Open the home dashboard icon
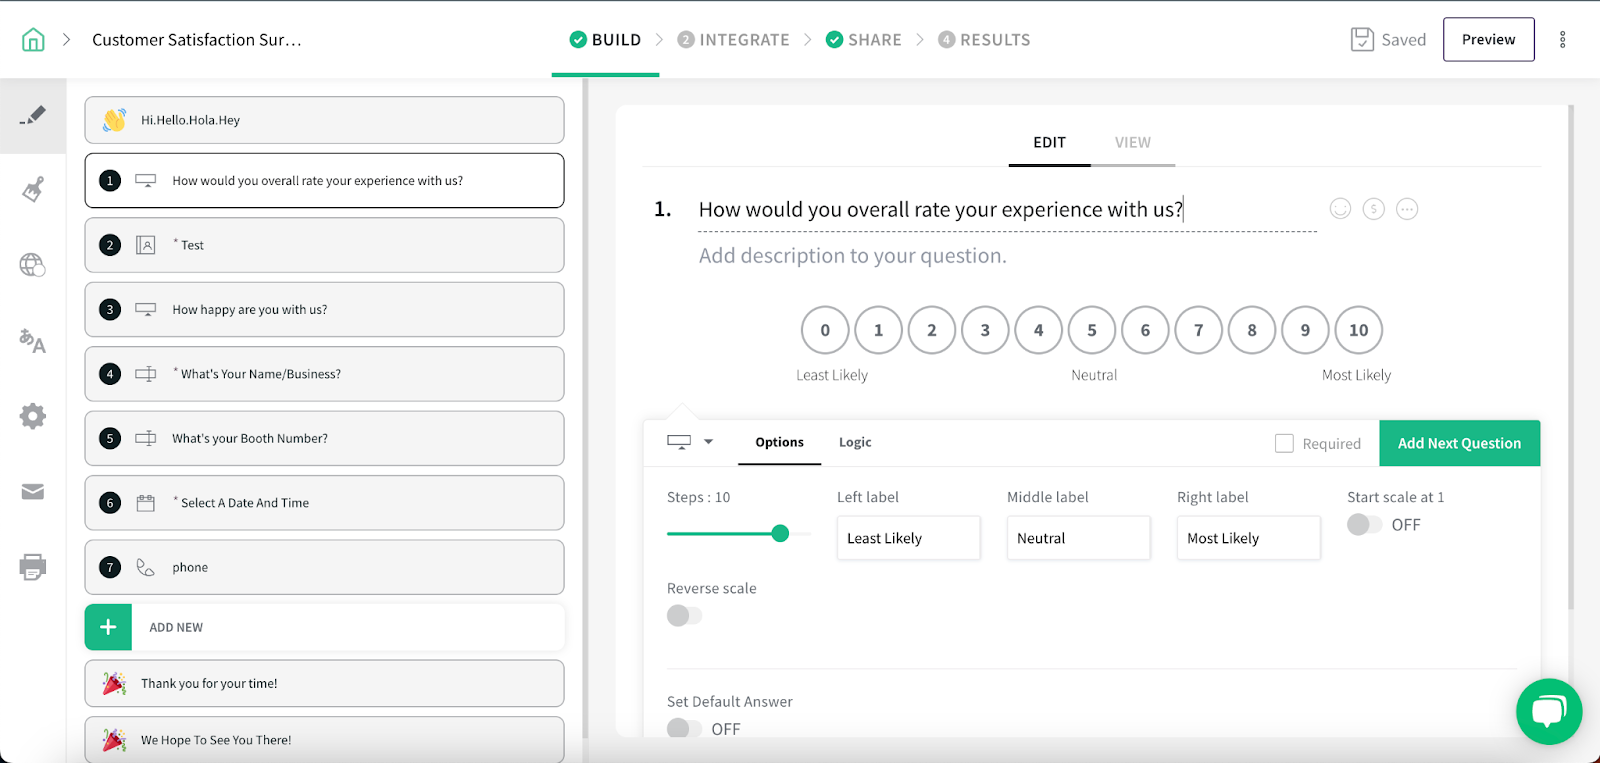 [x=33, y=40]
